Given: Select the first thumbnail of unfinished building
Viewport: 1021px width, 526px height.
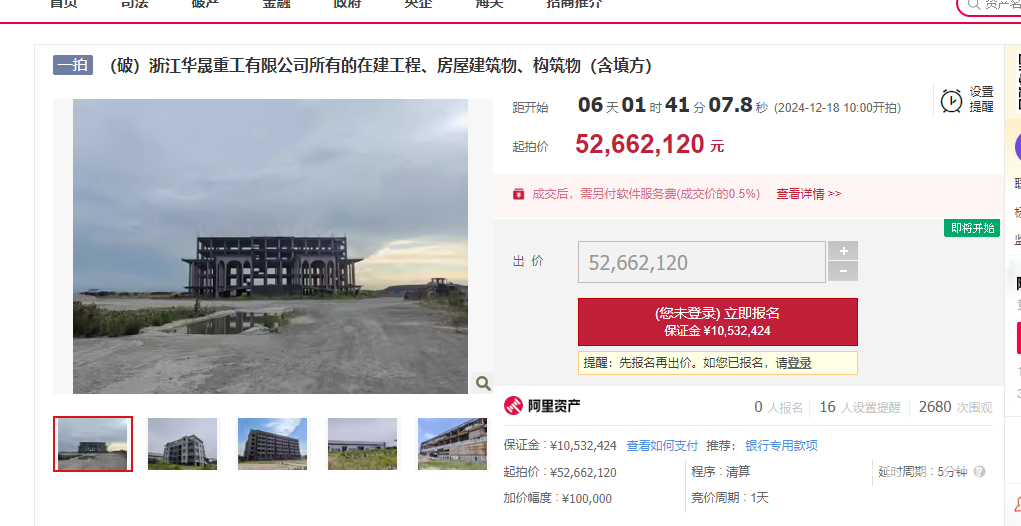Looking at the screenshot, I should pyautogui.click(x=93, y=444).
